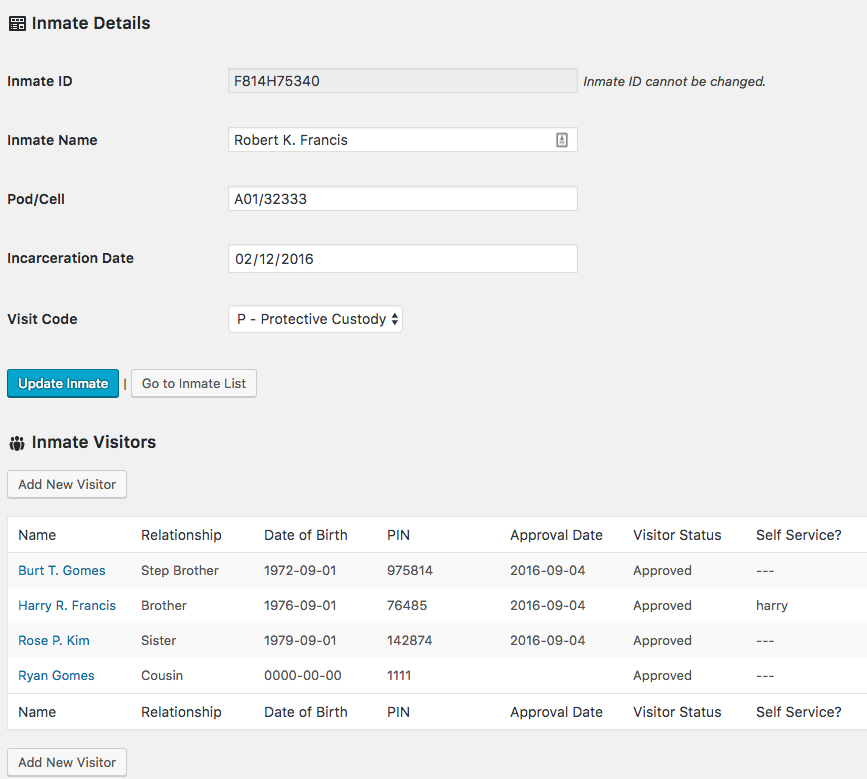Focus the Inmate Name input field
Screen dimensions: 867x779
pyautogui.click(x=403, y=140)
